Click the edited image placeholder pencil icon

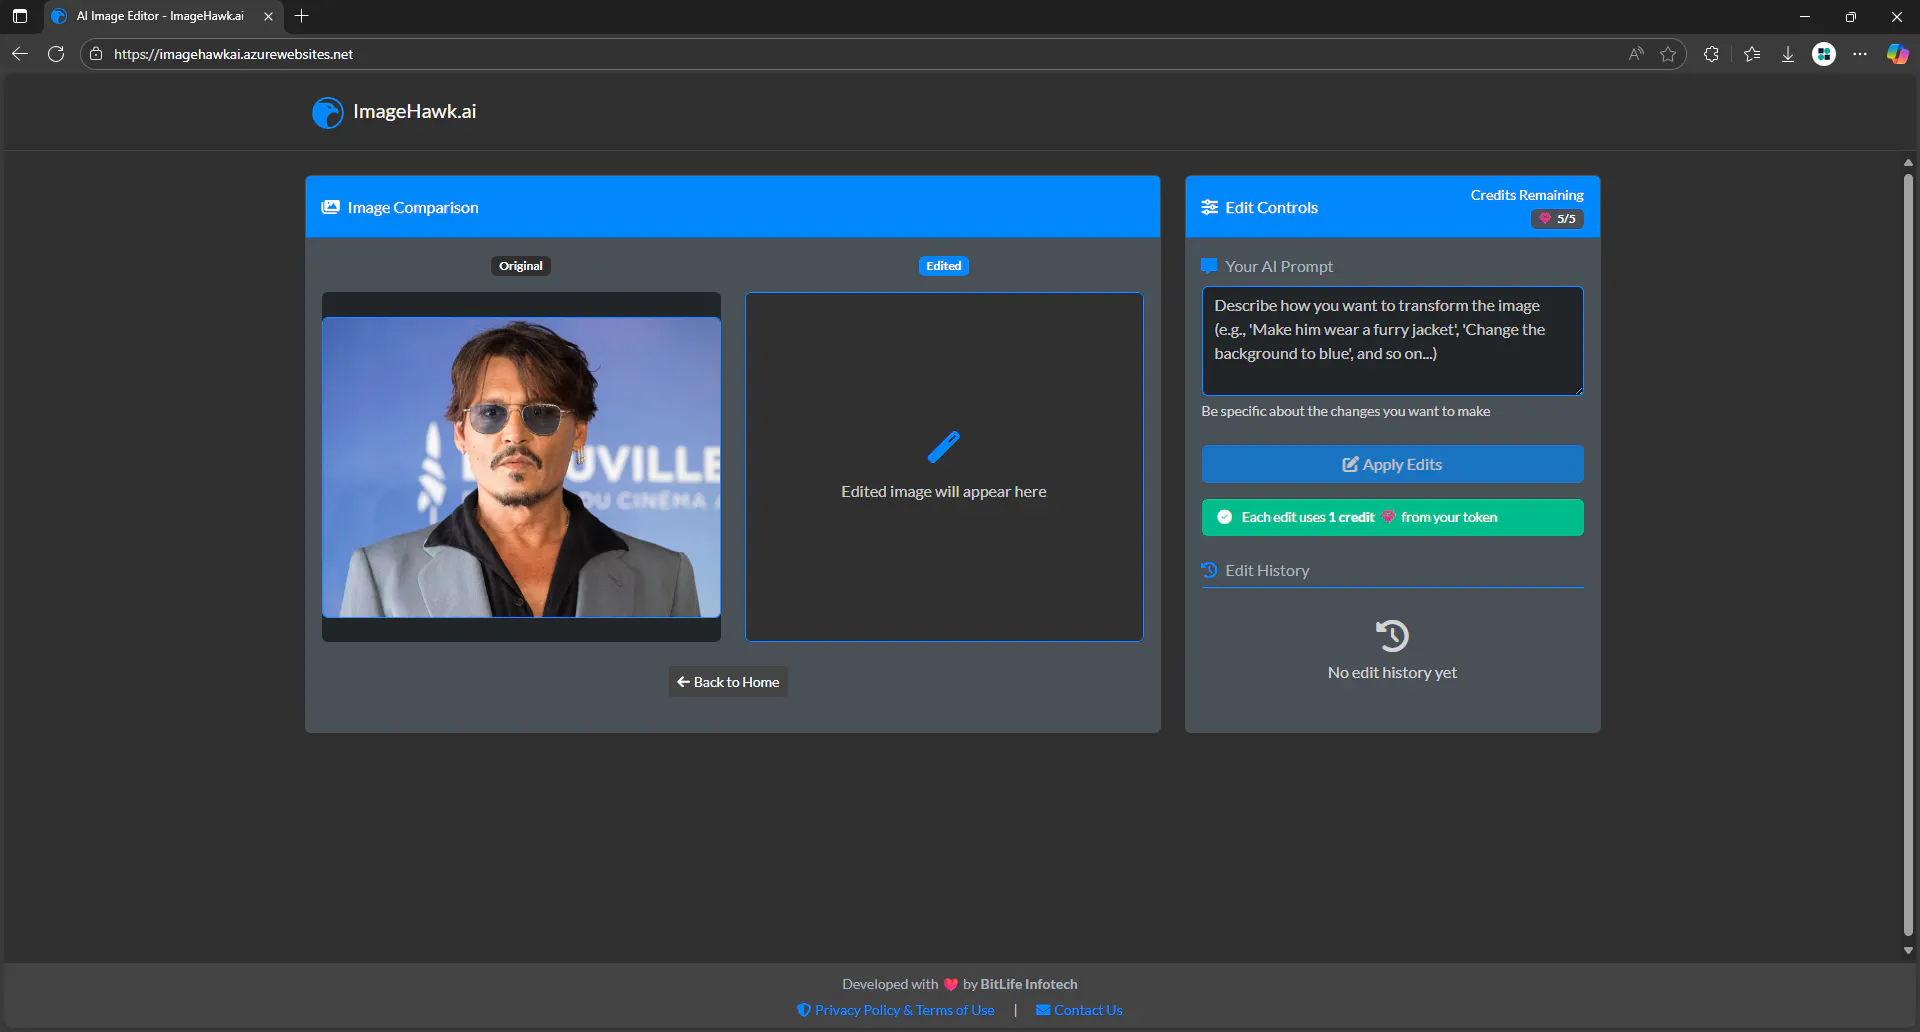click(x=943, y=447)
